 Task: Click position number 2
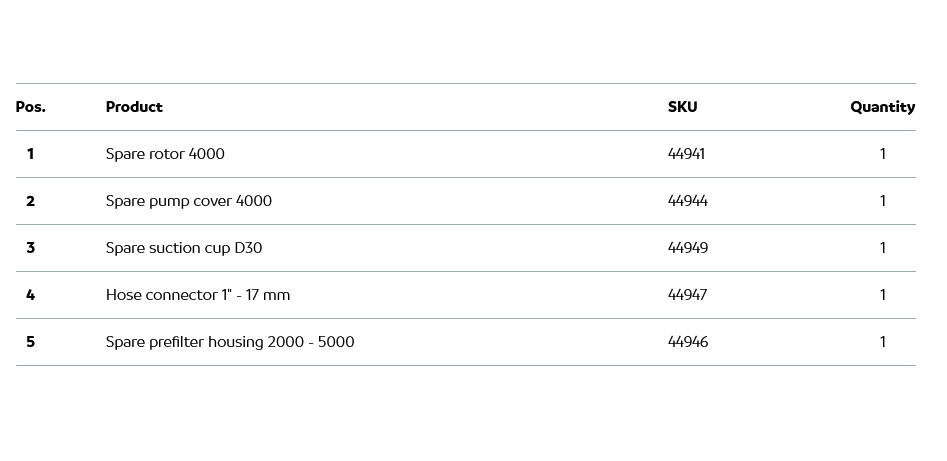pyautogui.click(x=31, y=201)
